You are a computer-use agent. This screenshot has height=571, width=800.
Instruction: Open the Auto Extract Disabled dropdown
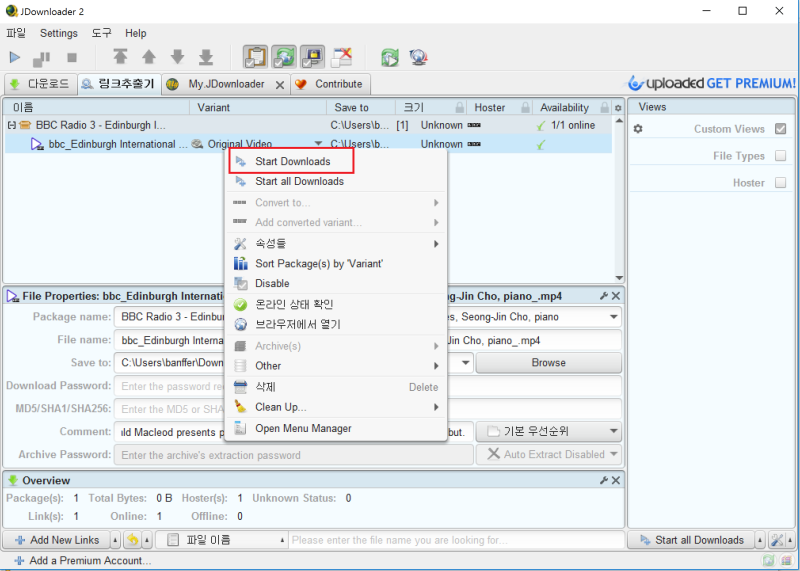[548, 454]
